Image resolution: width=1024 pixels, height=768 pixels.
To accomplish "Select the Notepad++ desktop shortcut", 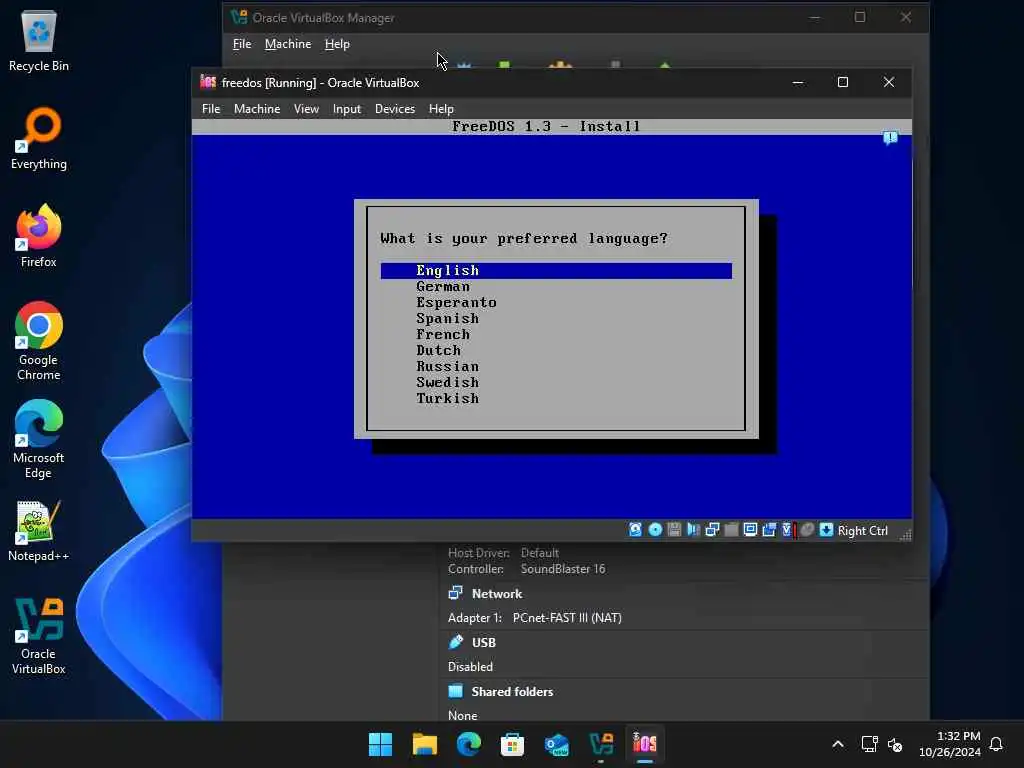I will 39,531.
